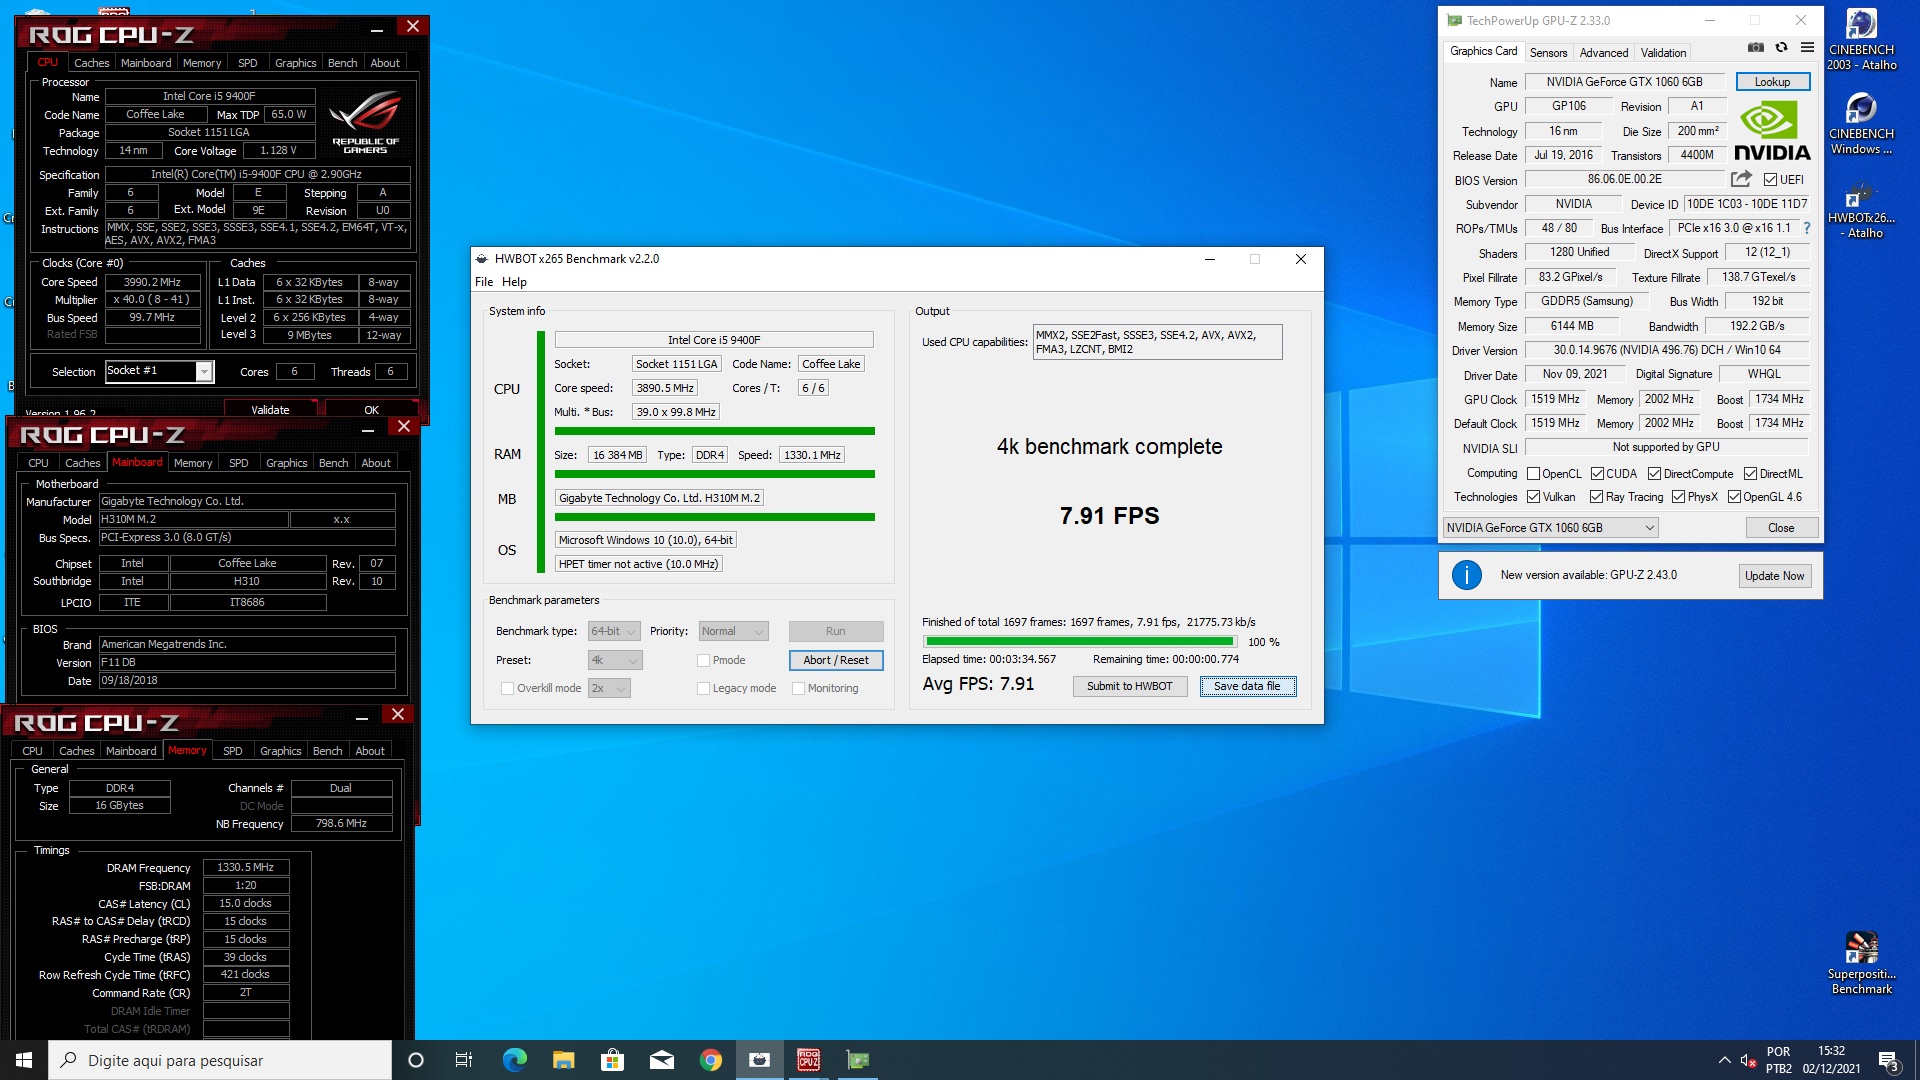This screenshot has height=1080, width=1920.
Task: Open the GPU selection dropdown in GPU-Z
Action: coord(1550,528)
